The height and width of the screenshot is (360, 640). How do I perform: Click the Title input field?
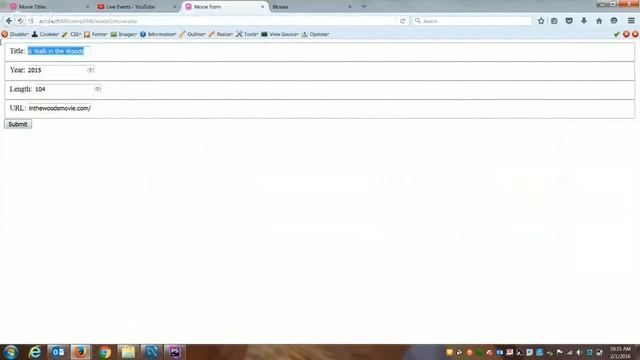(x=58, y=51)
